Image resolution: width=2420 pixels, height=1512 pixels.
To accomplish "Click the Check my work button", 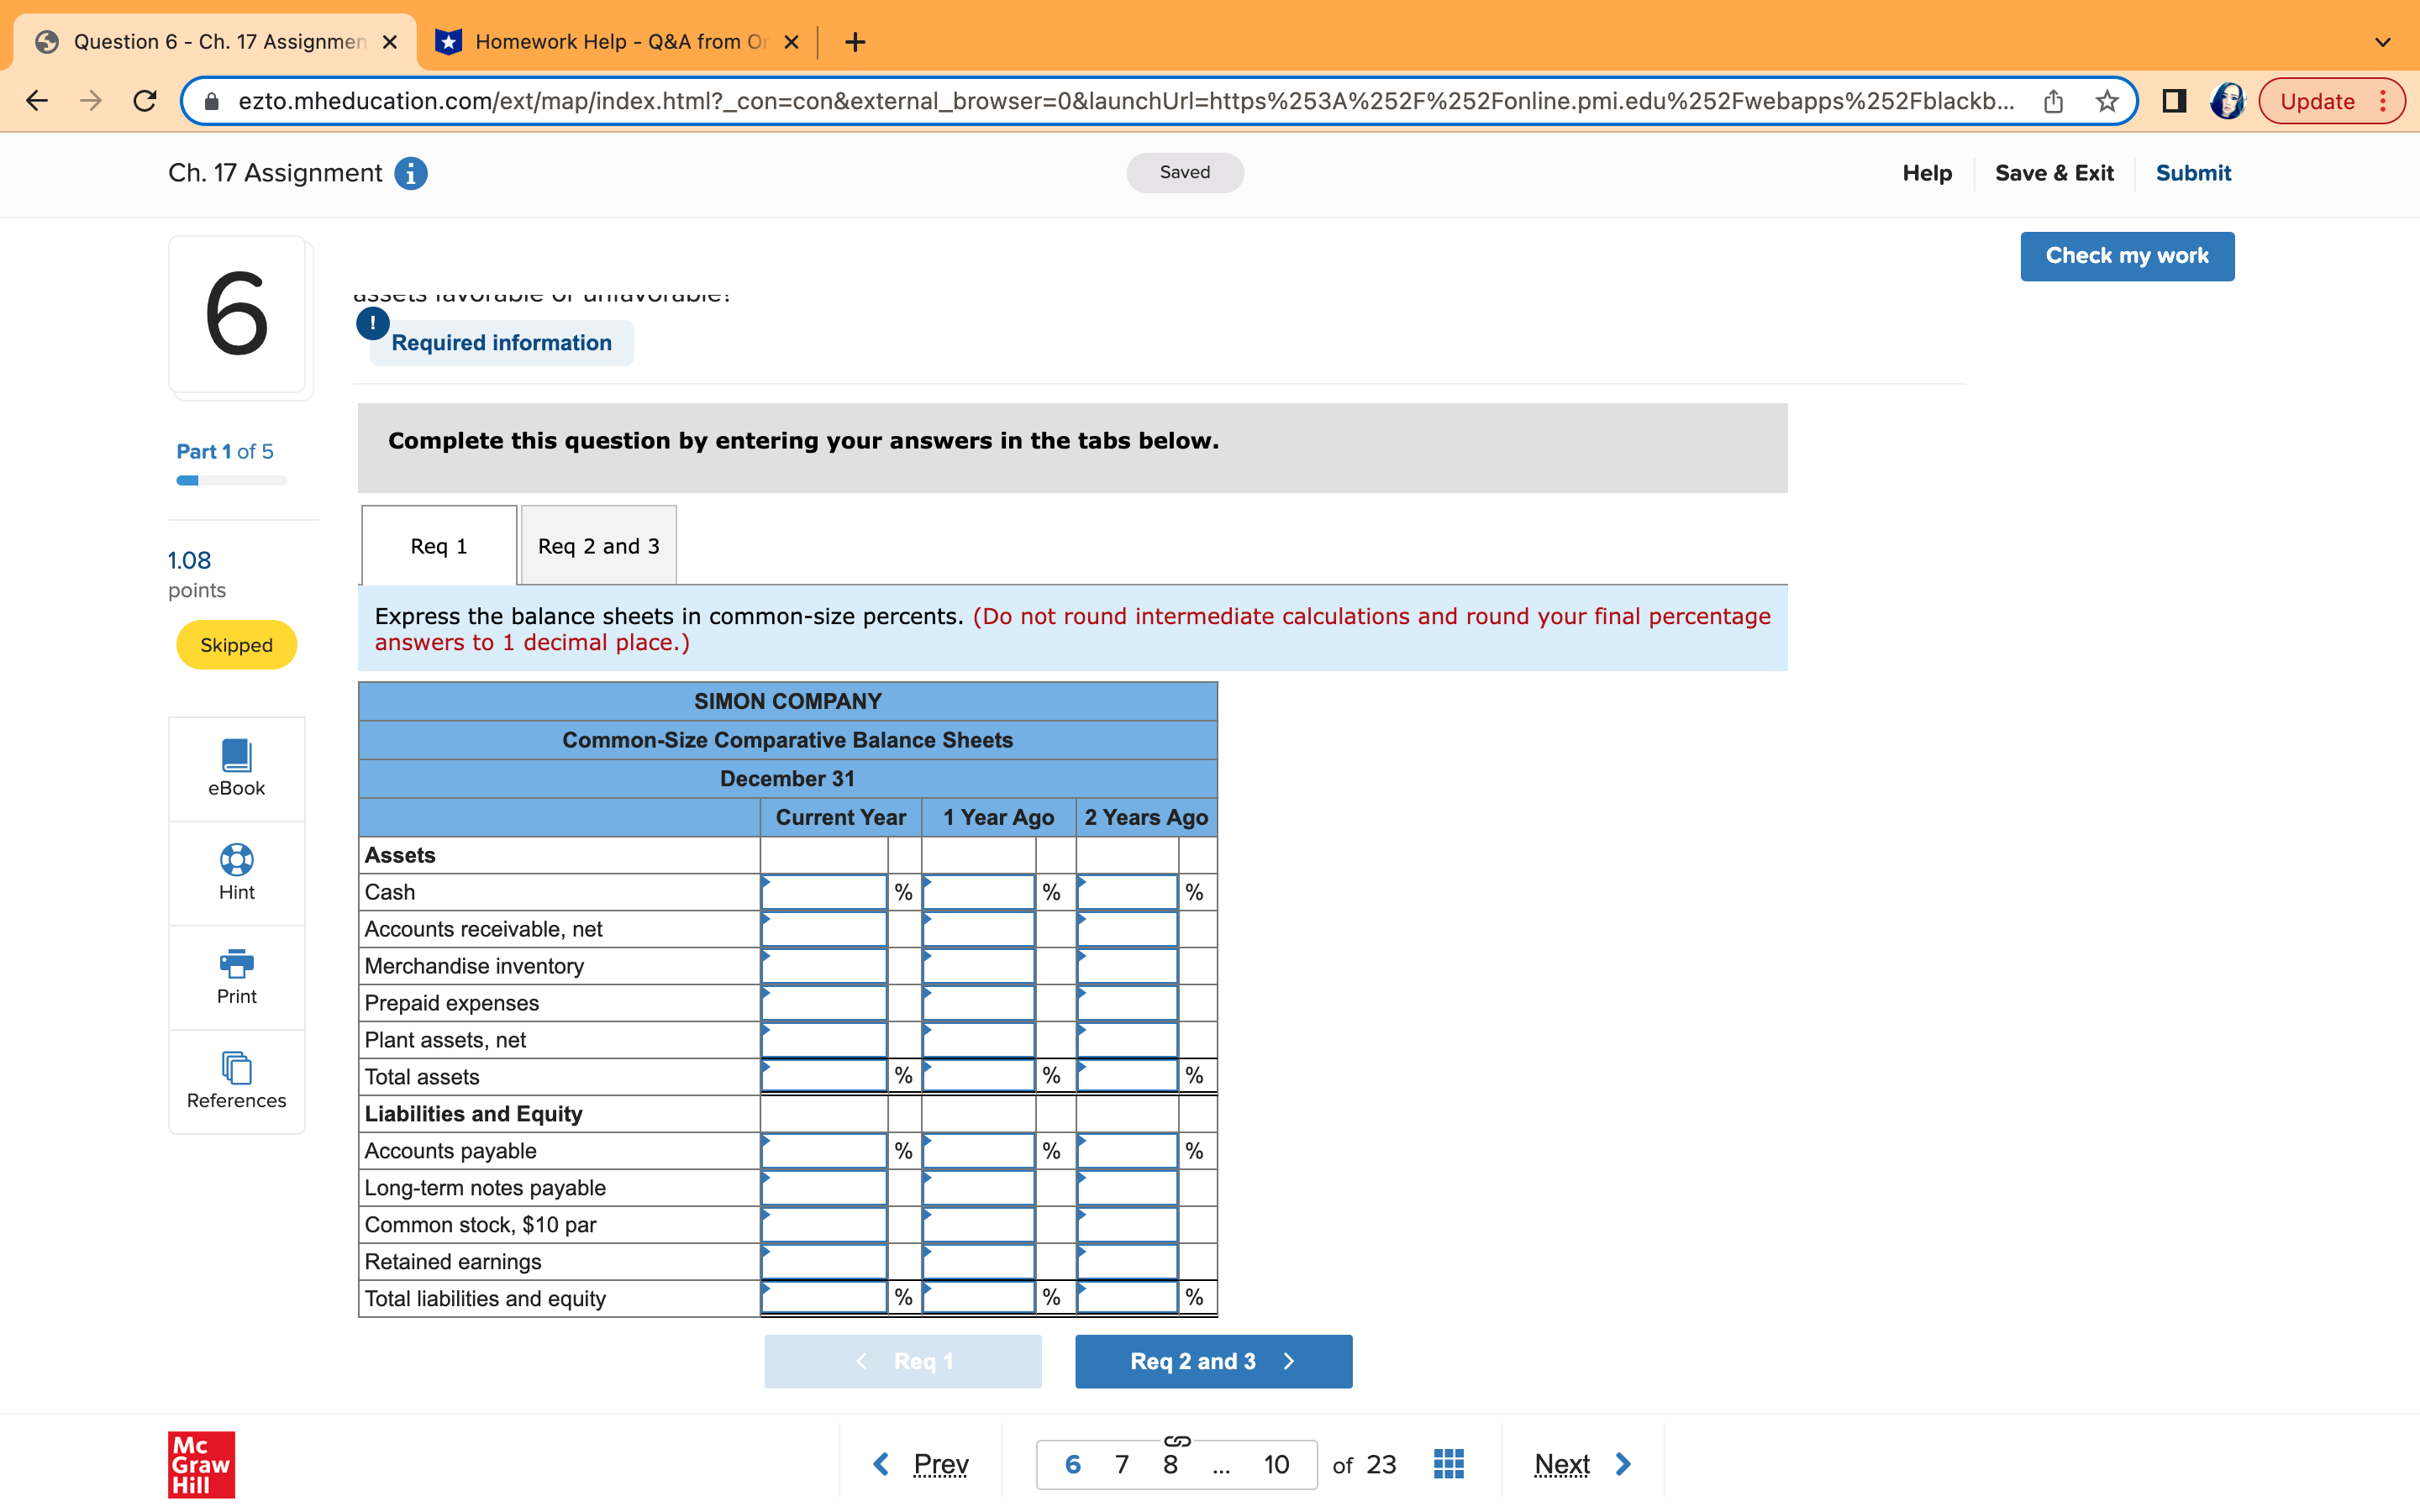I will tap(2126, 256).
